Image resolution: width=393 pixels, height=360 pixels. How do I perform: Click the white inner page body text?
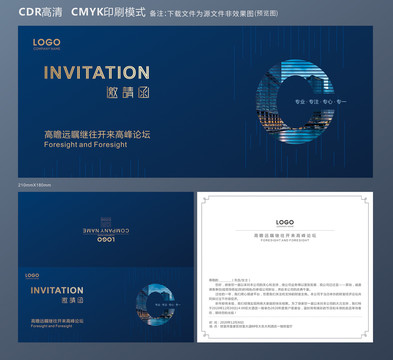[x=285, y=297]
